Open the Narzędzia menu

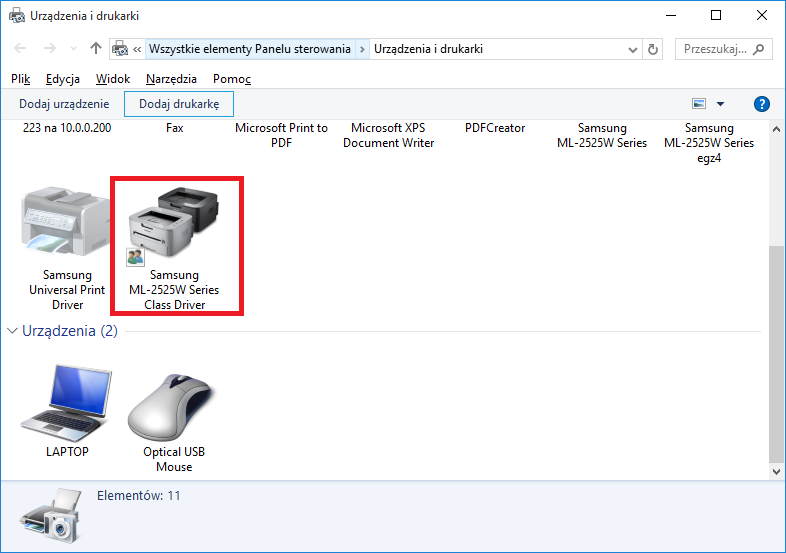pyautogui.click(x=171, y=79)
